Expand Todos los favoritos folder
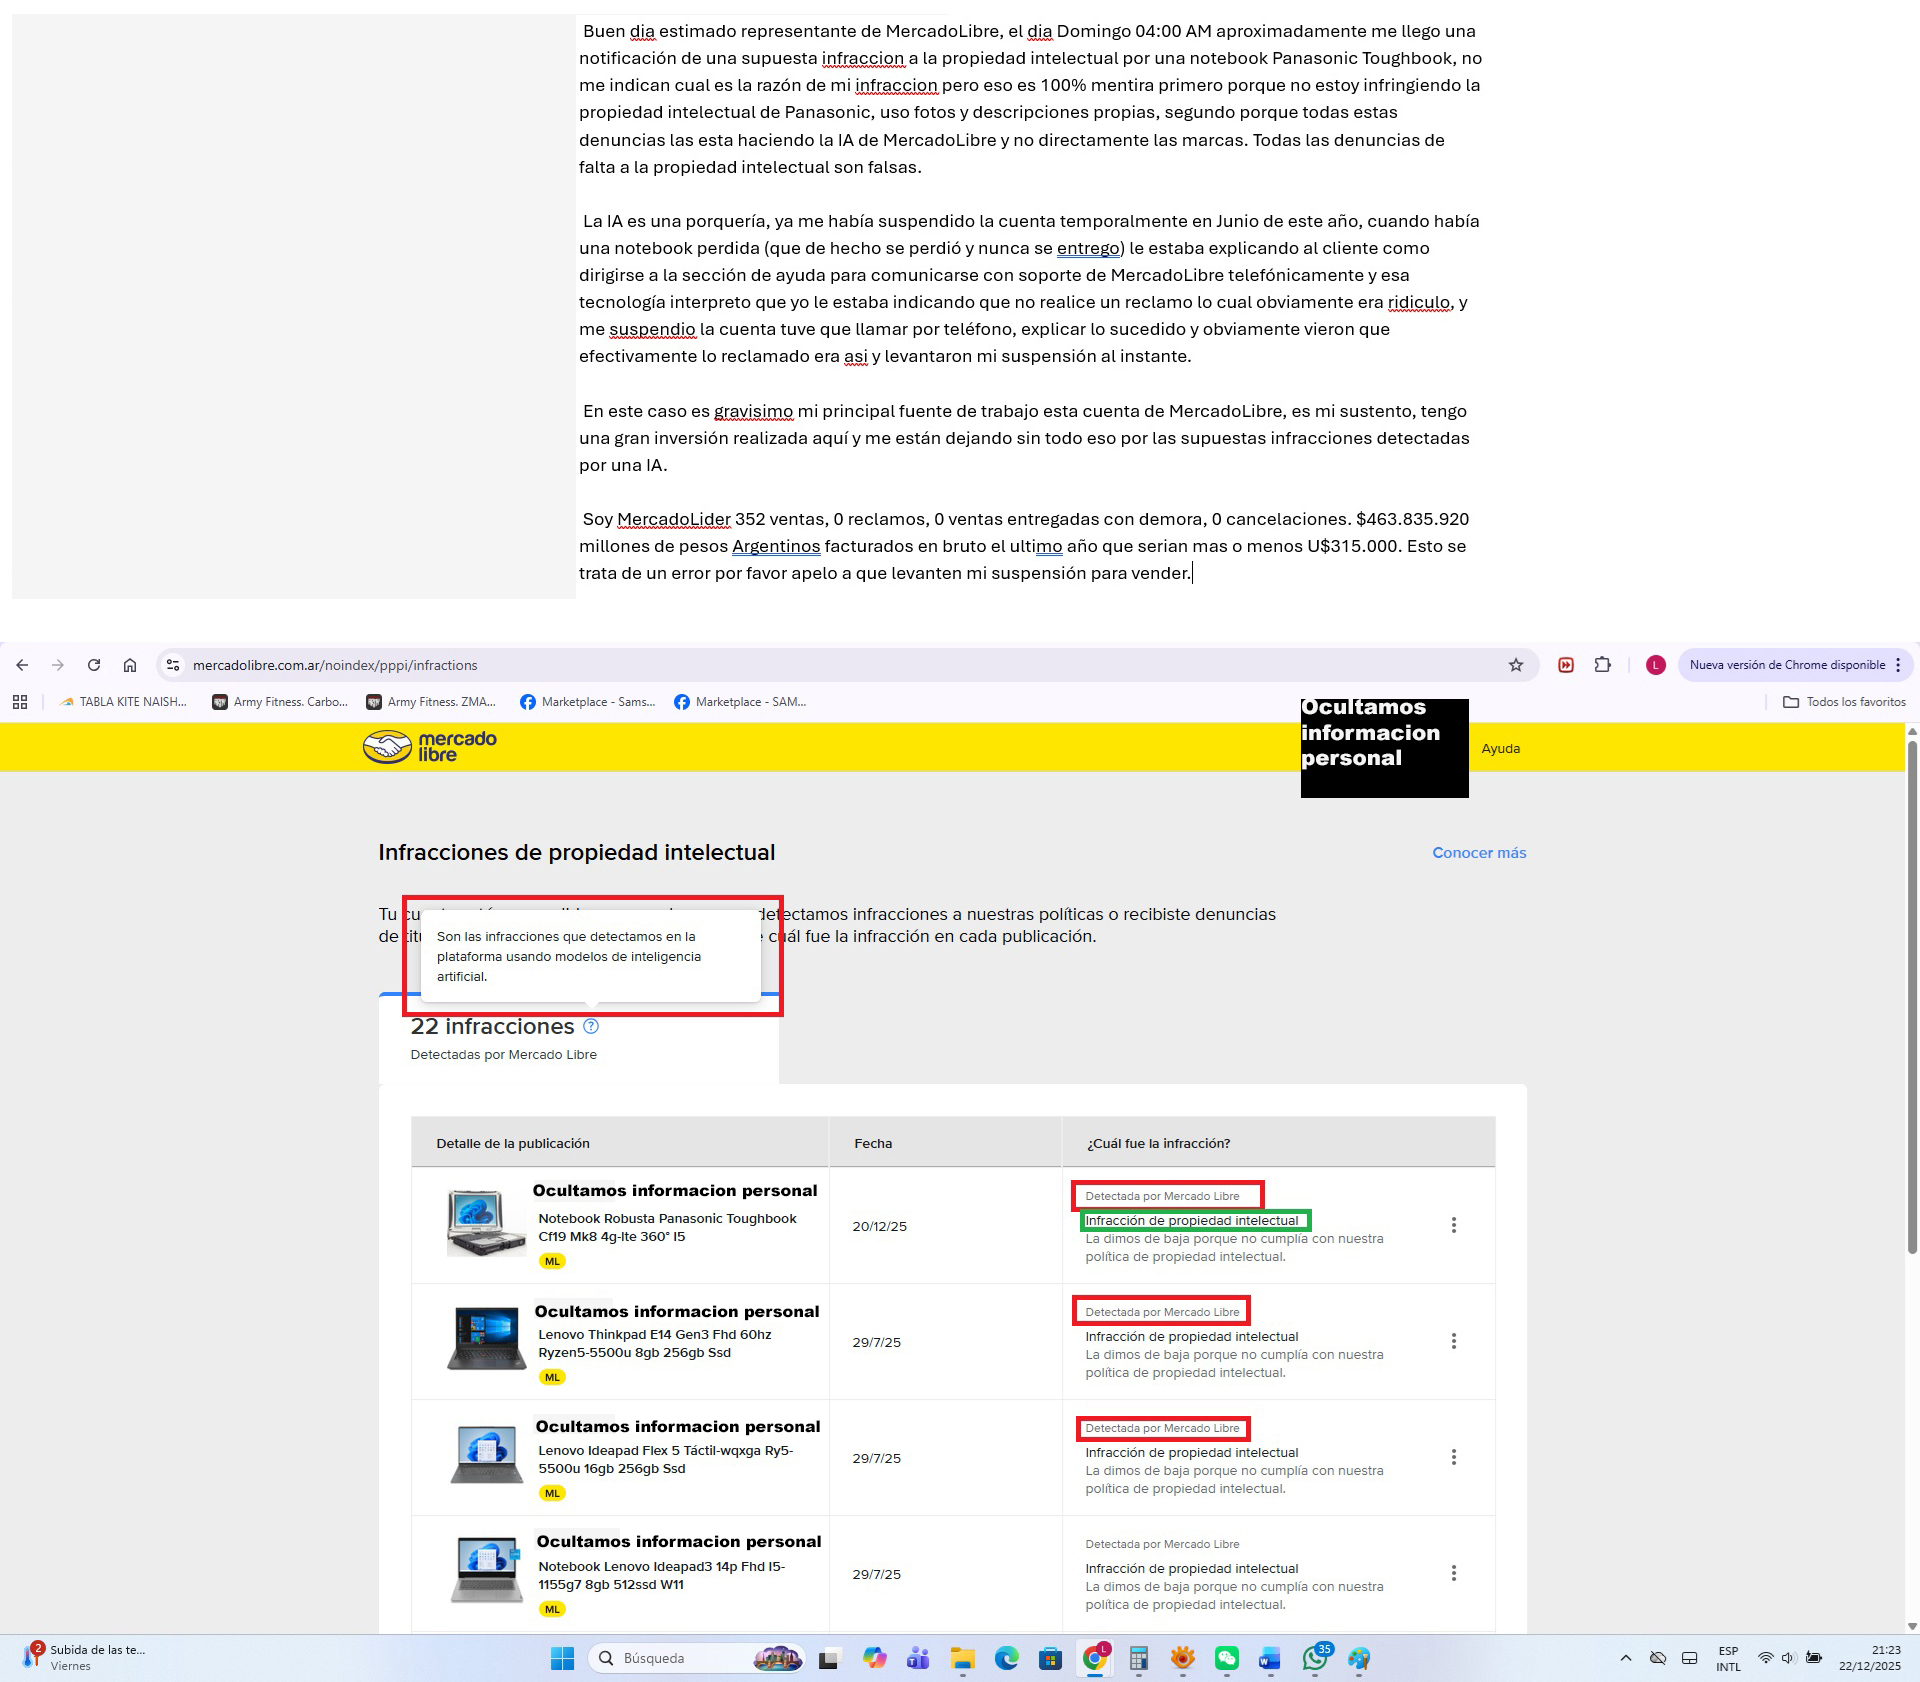 1845,702
